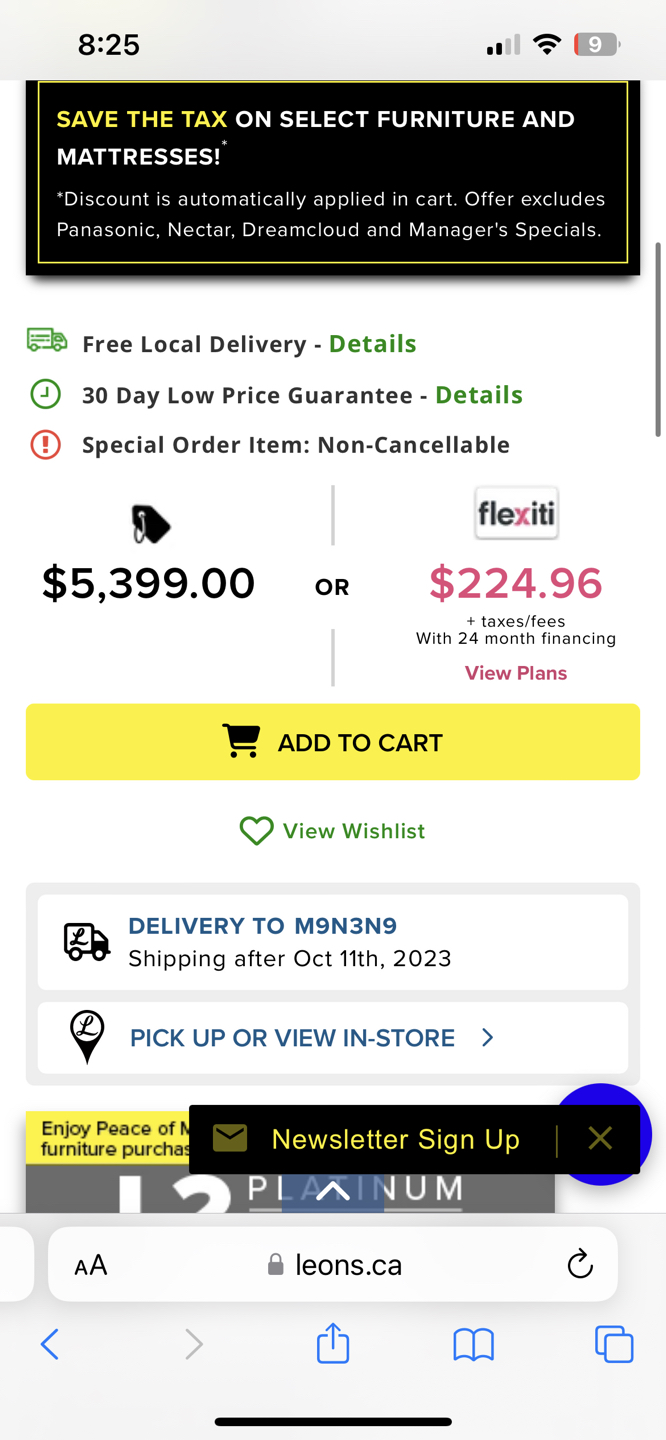
Task: Open the Safari tabs overview icon
Action: (613, 1344)
